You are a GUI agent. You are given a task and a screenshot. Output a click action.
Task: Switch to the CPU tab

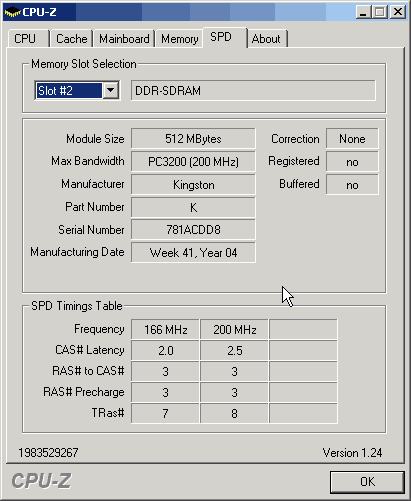(25, 39)
